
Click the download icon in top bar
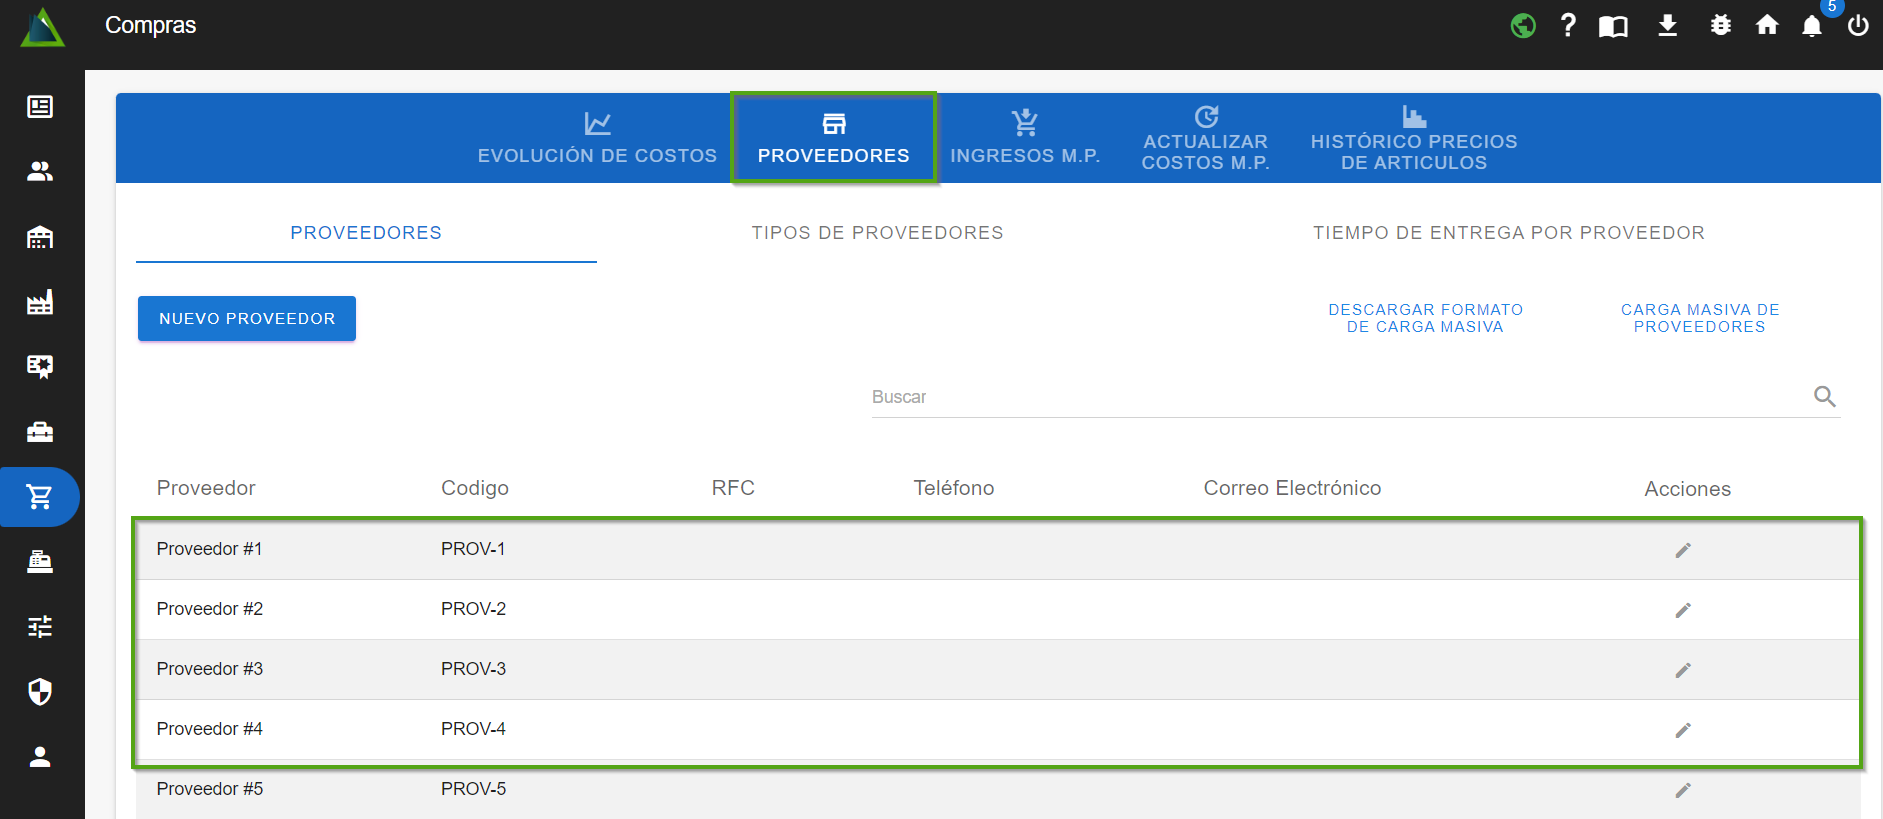1667,25
